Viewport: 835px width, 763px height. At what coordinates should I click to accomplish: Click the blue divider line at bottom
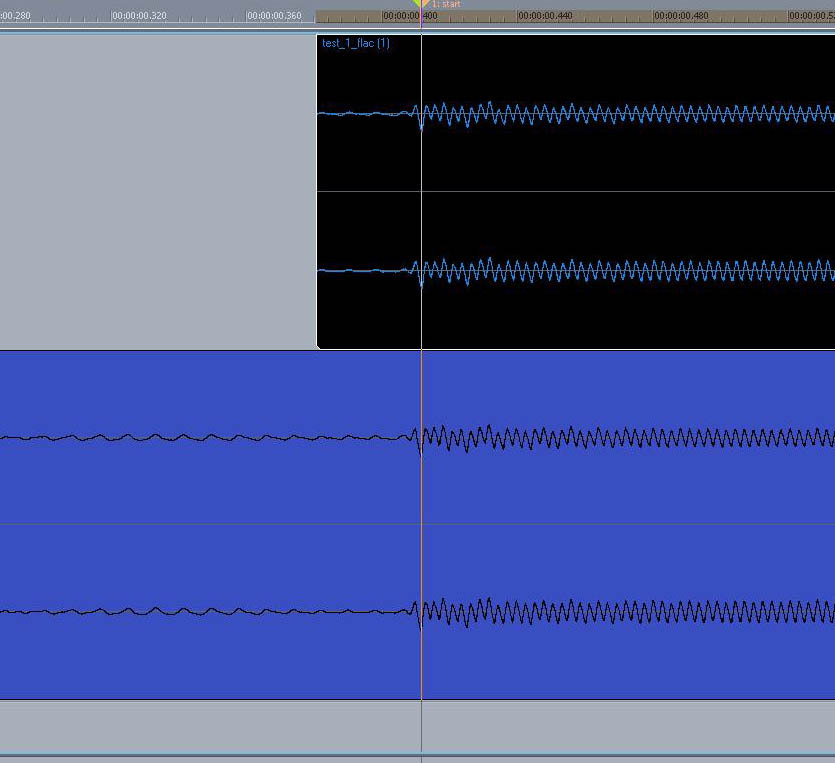[400, 755]
